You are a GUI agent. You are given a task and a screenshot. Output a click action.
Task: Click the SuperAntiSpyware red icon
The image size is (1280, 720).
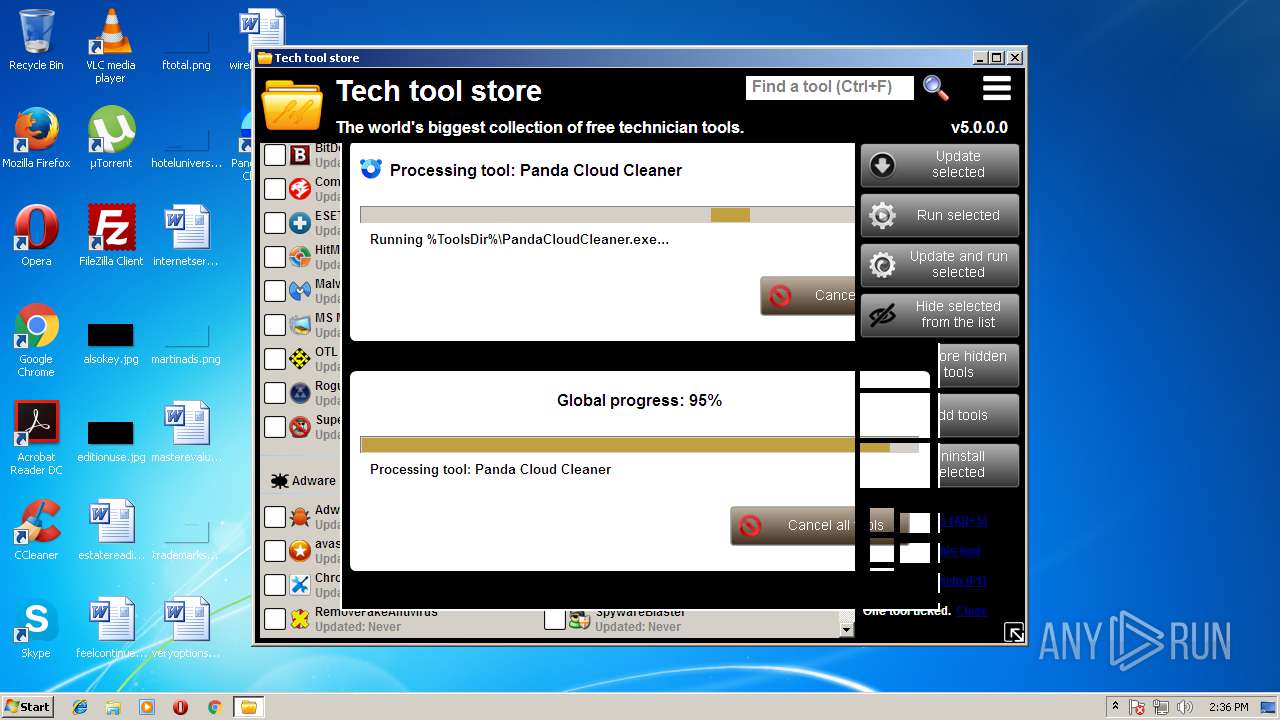click(300, 427)
